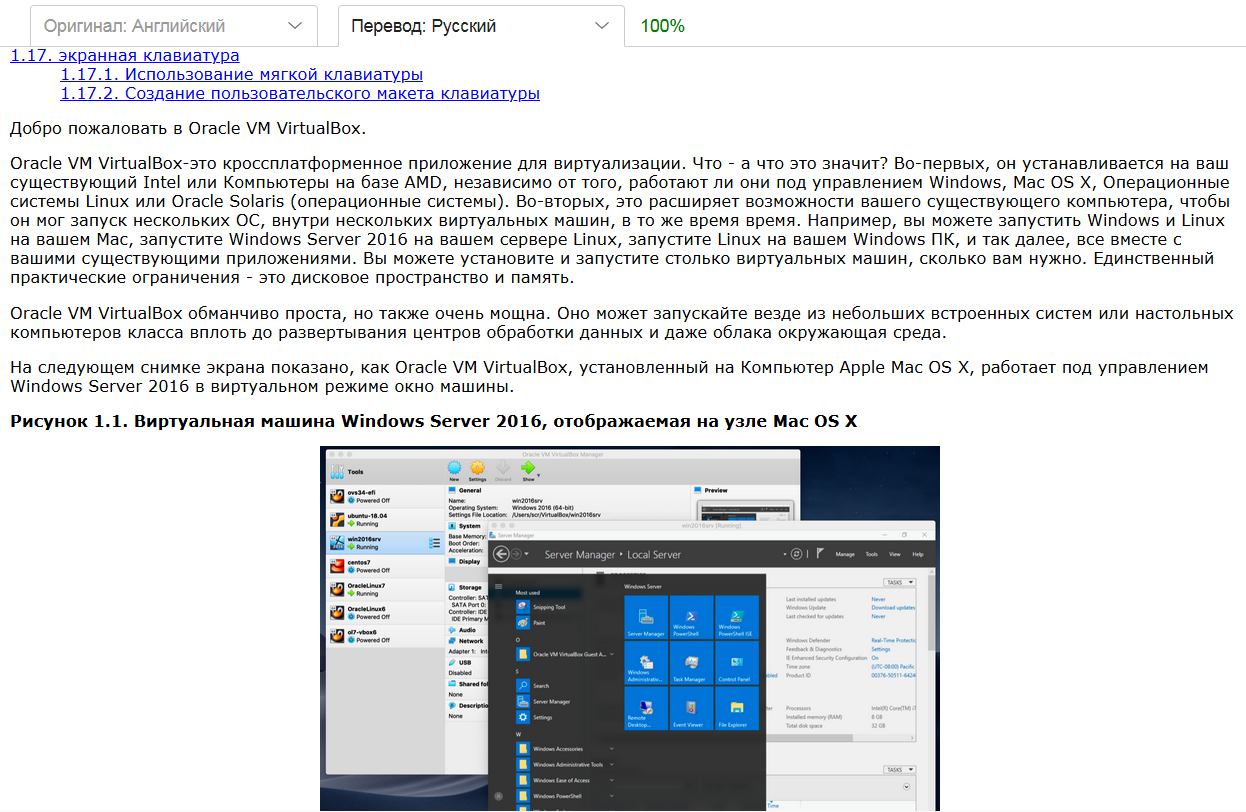
Task: Open link '1.17.1. Использование мягкой клавиатуры'
Action: (x=241, y=75)
